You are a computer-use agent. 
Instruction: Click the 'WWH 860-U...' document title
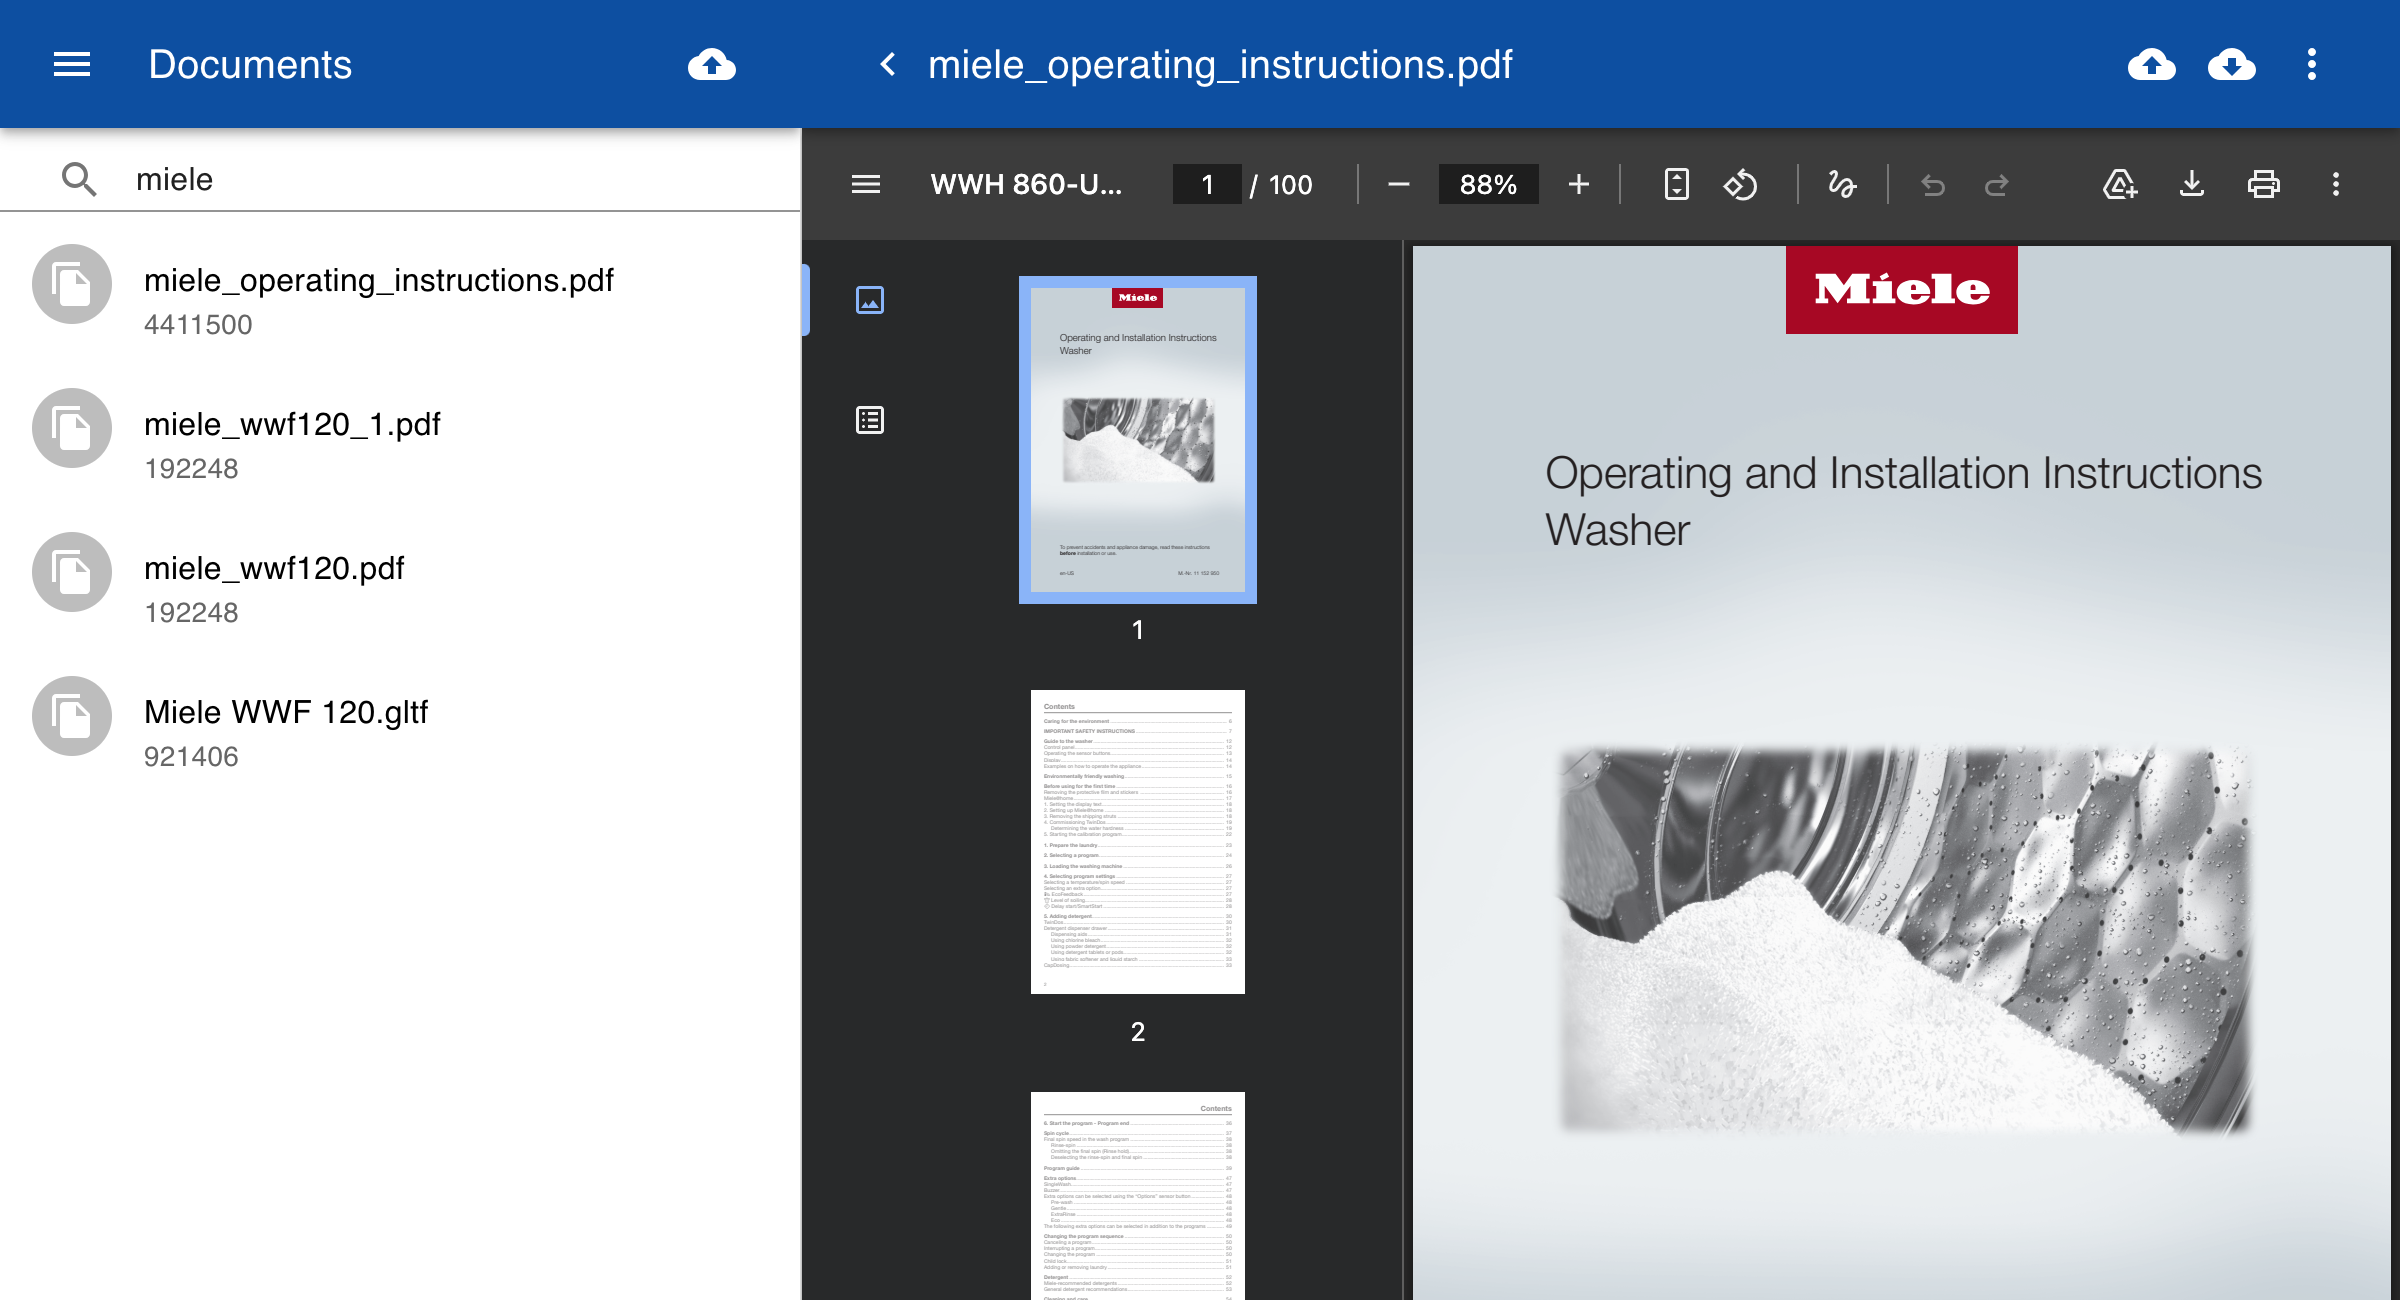pyautogui.click(x=1026, y=185)
